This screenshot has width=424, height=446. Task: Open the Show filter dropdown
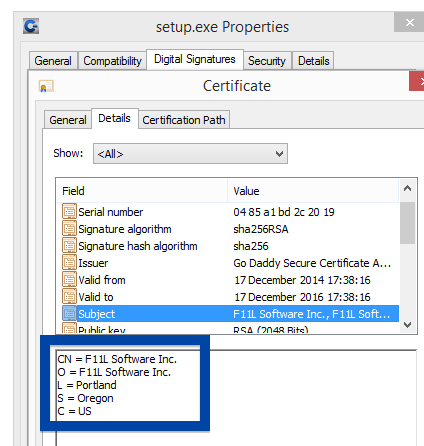[x=190, y=154]
